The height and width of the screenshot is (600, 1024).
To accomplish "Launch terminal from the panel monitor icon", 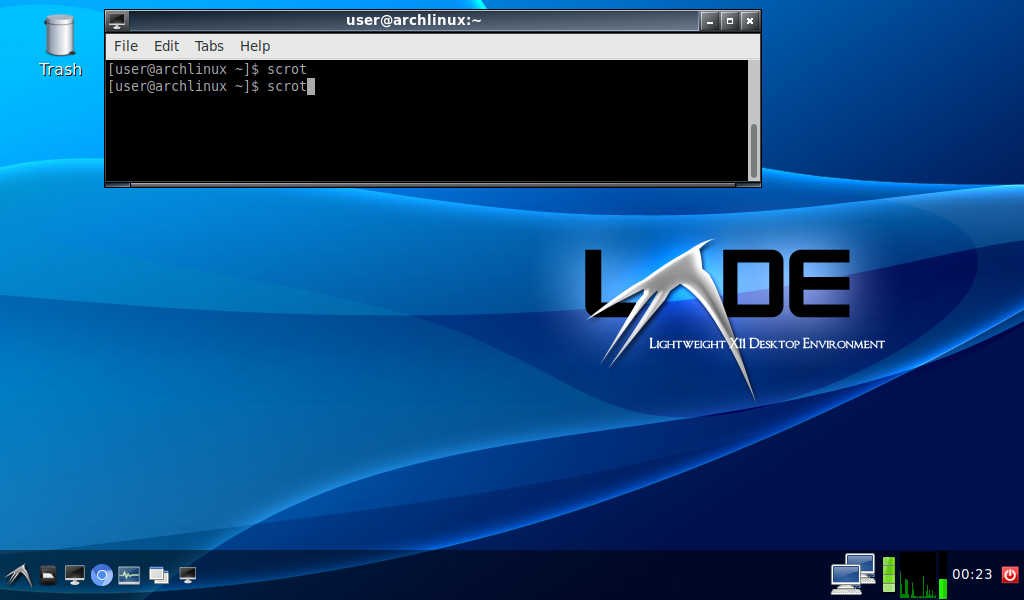I will [74, 575].
